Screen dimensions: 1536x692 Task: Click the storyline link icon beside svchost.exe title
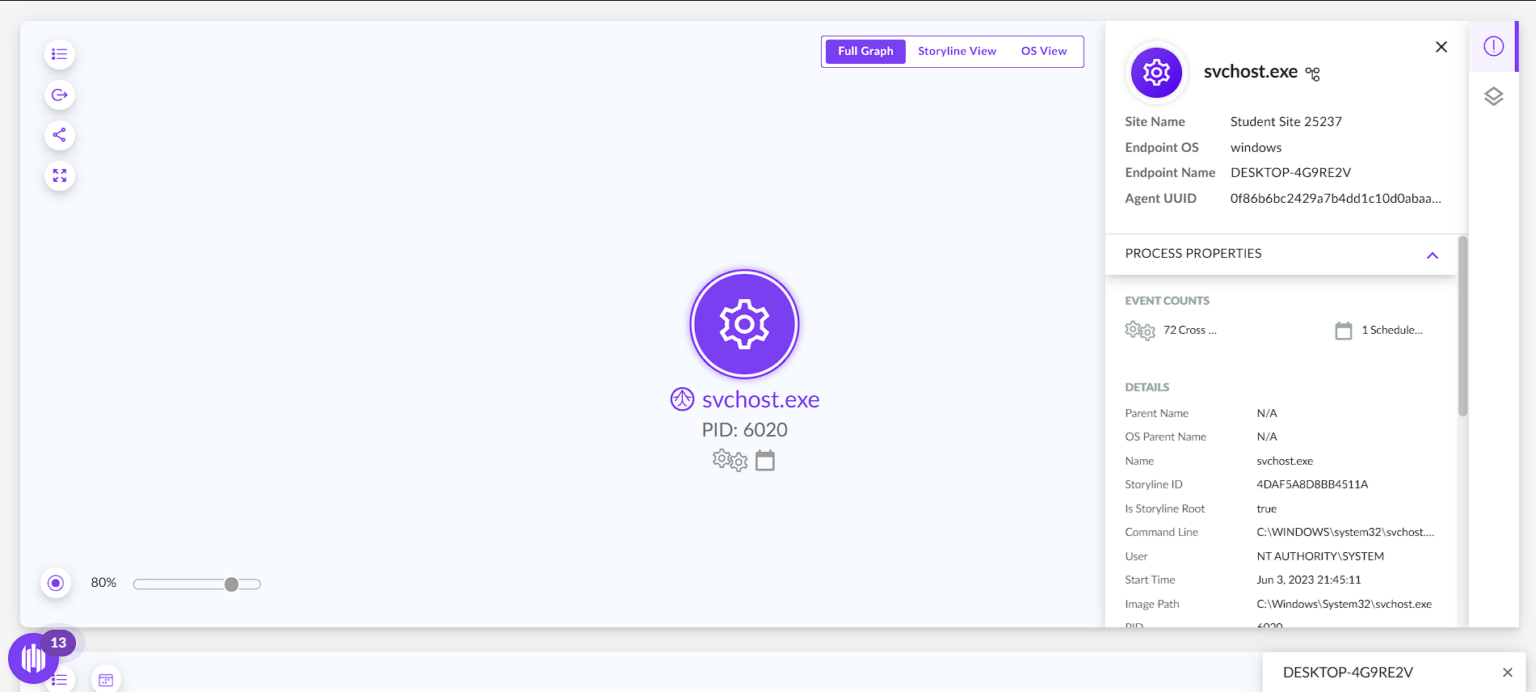(x=1311, y=72)
